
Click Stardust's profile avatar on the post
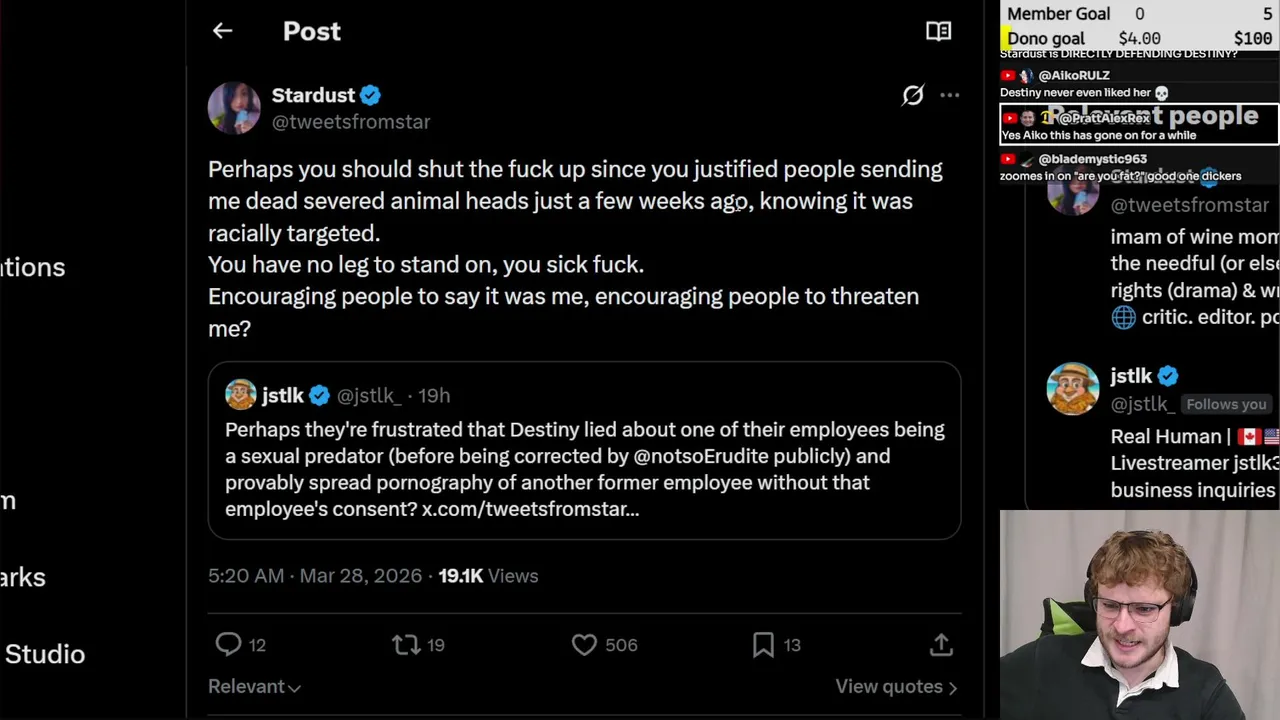234,107
